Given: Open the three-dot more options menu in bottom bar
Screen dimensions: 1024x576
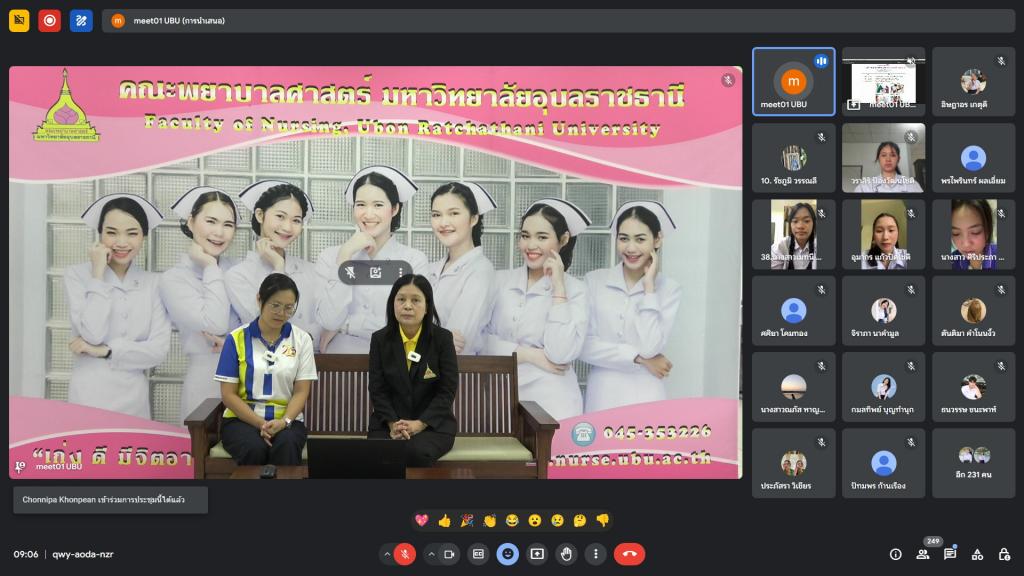Looking at the screenshot, I should click(x=596, y=554).
